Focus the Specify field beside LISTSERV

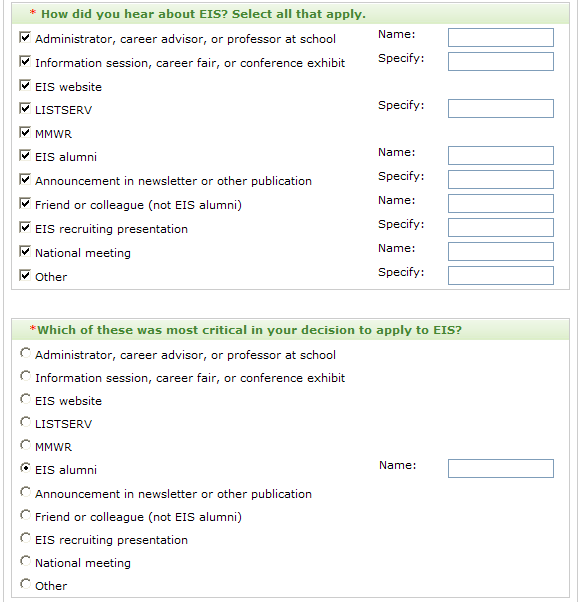pyautogui.click(x=501, y=109)
